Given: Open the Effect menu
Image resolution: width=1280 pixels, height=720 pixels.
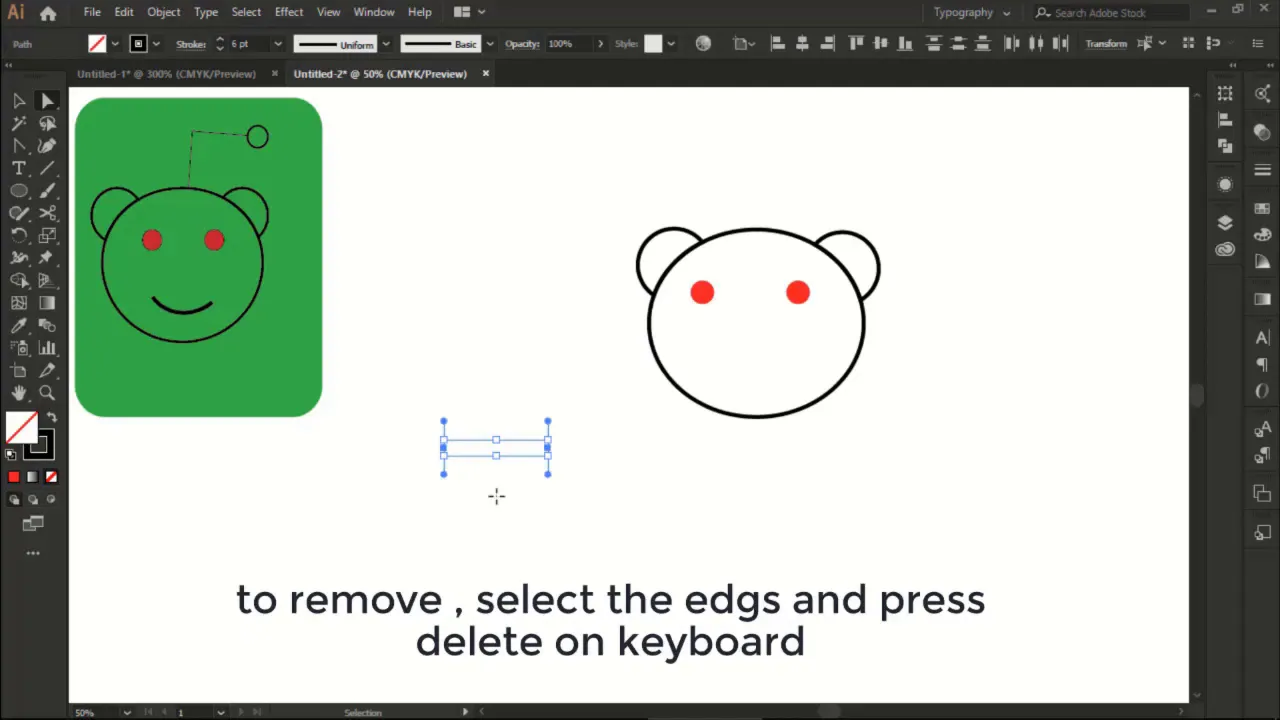Looking at the screenshot, I should [289, 12].
